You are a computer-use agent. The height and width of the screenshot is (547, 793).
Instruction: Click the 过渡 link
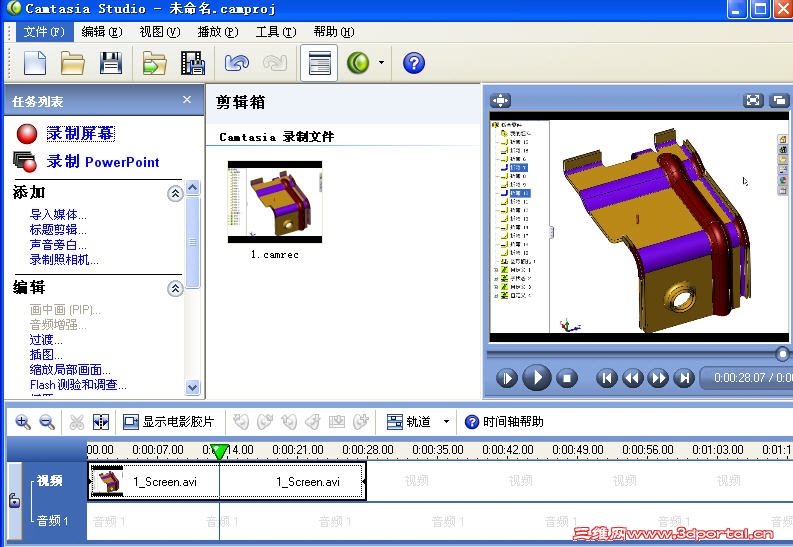tap(46, 340)
